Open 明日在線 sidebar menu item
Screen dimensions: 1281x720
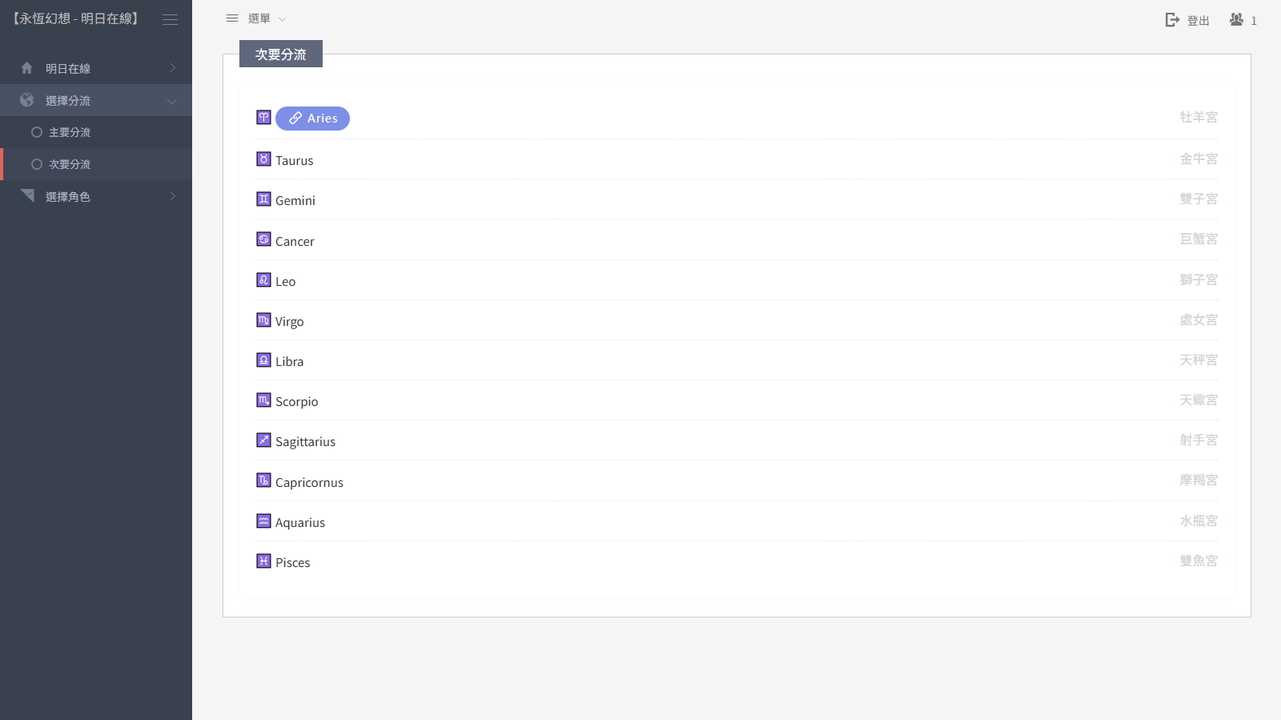click(96, 68)
